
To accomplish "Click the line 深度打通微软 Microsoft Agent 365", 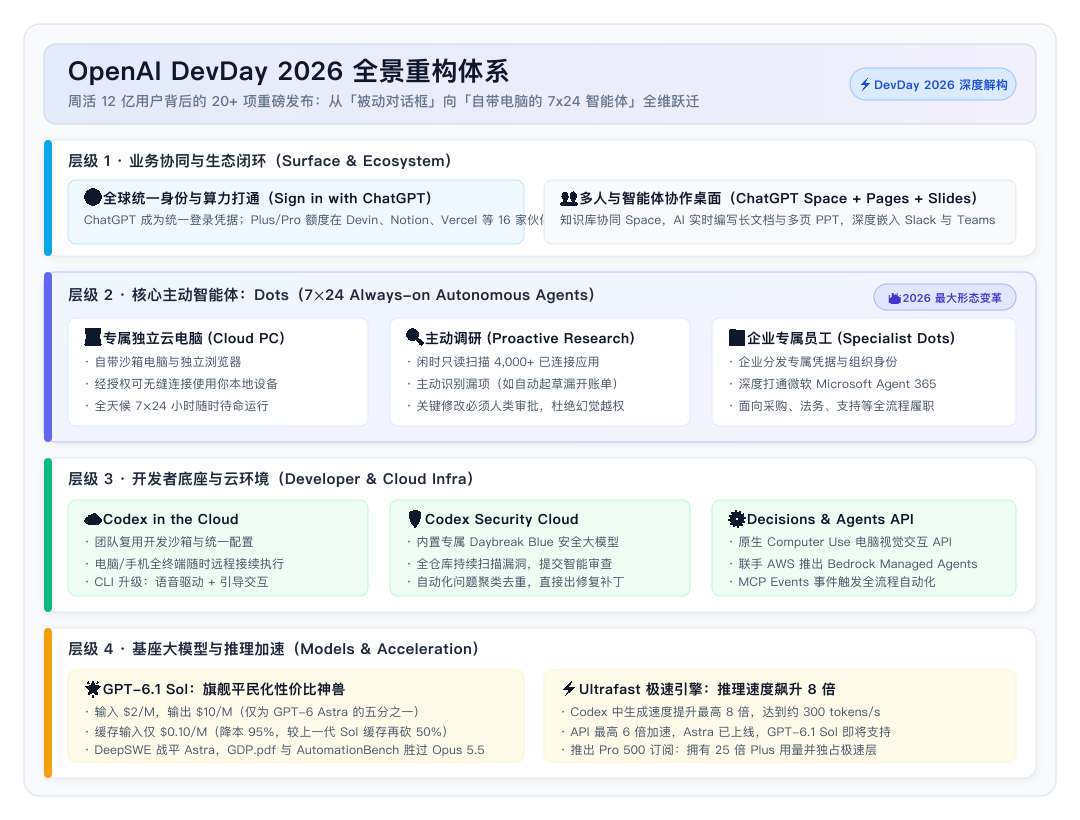I will pos(833,383).
